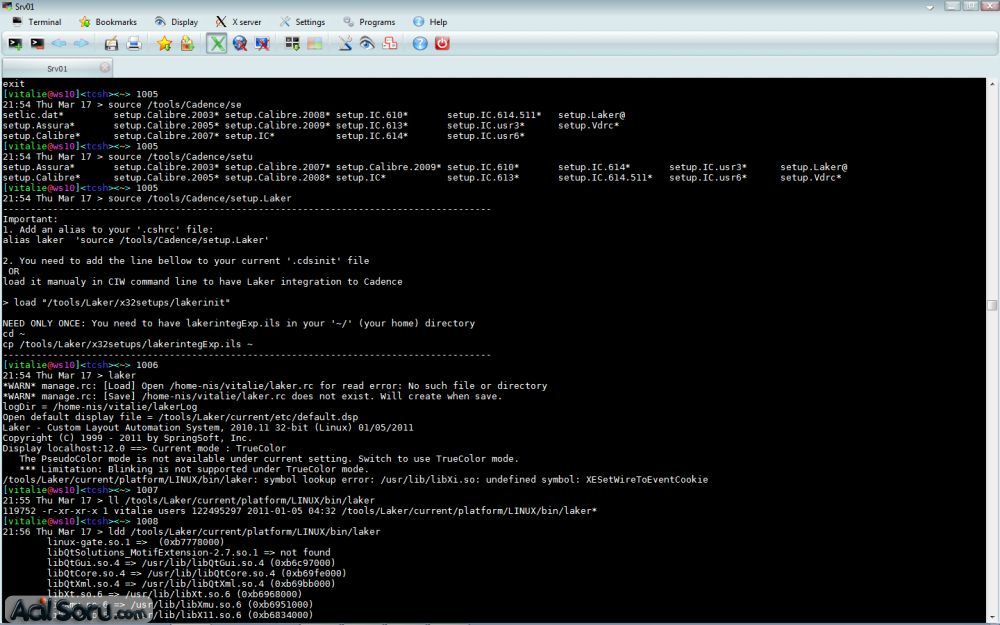
Task: Click the red power exit icon
Action: click(x=442, y=43)
